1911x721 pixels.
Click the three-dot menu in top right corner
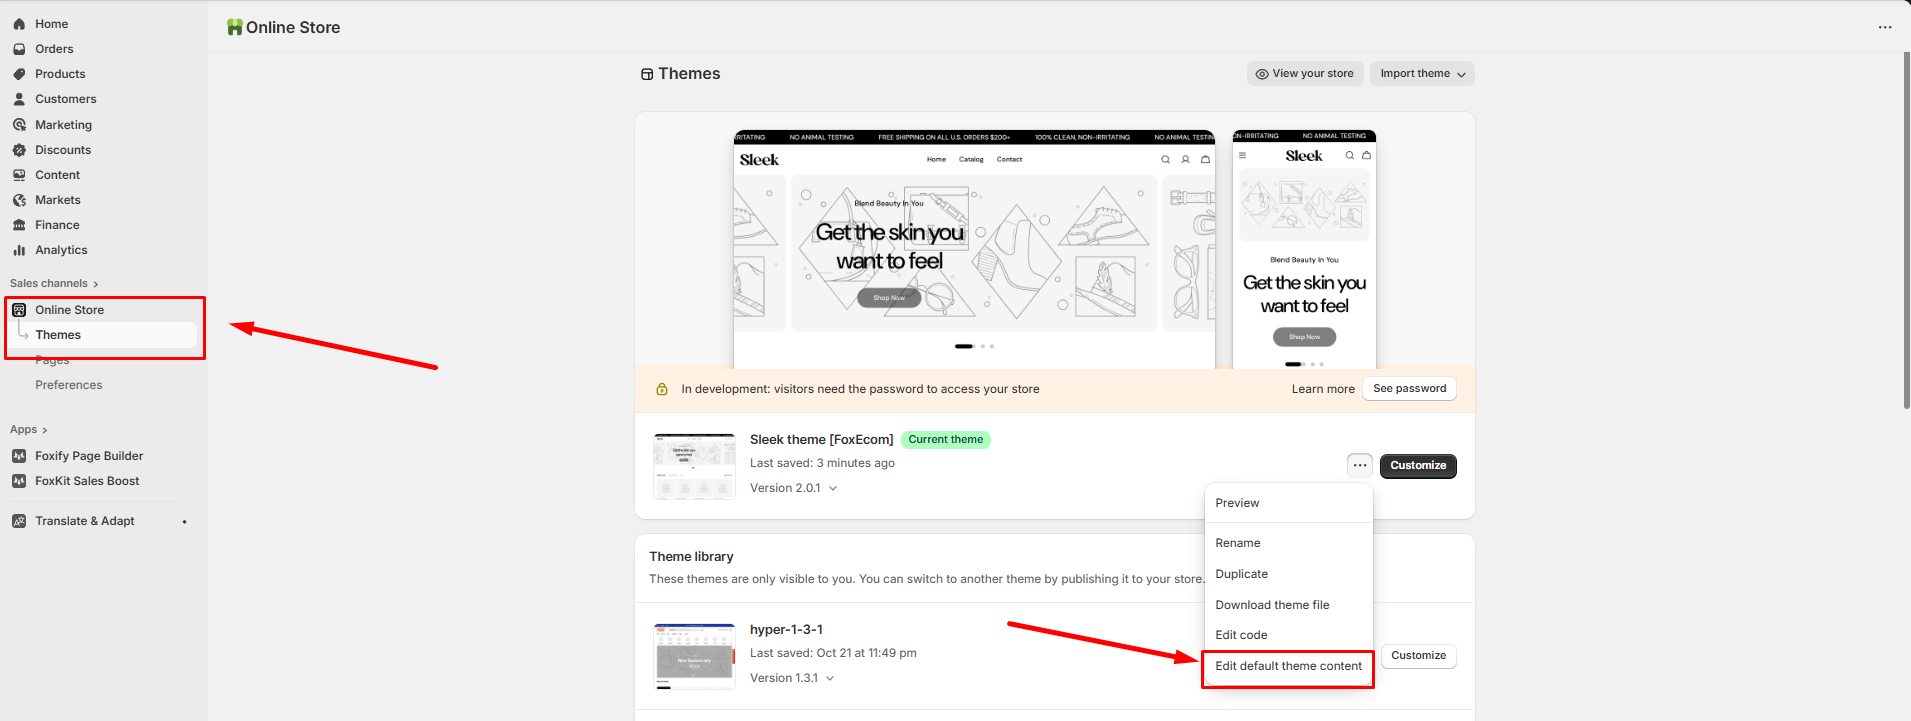coord(1885,27)
